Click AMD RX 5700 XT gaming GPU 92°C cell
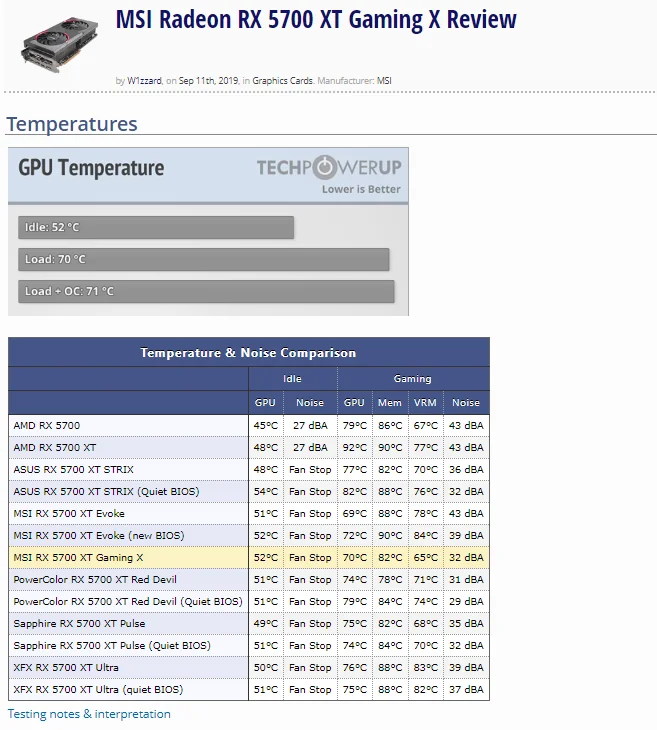Viewport: 657px width, 730px height. (x=355, y=447)
